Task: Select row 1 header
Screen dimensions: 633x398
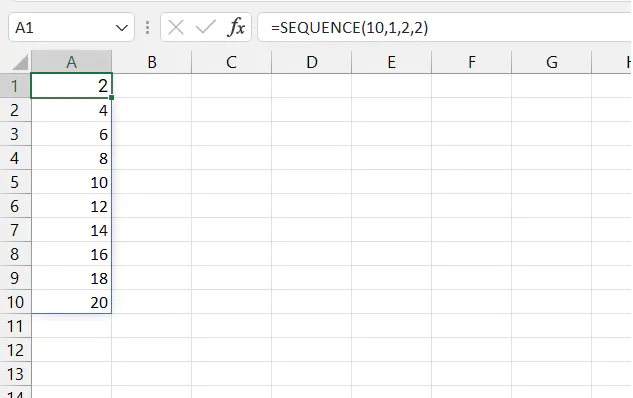Action: coord(15,86)
